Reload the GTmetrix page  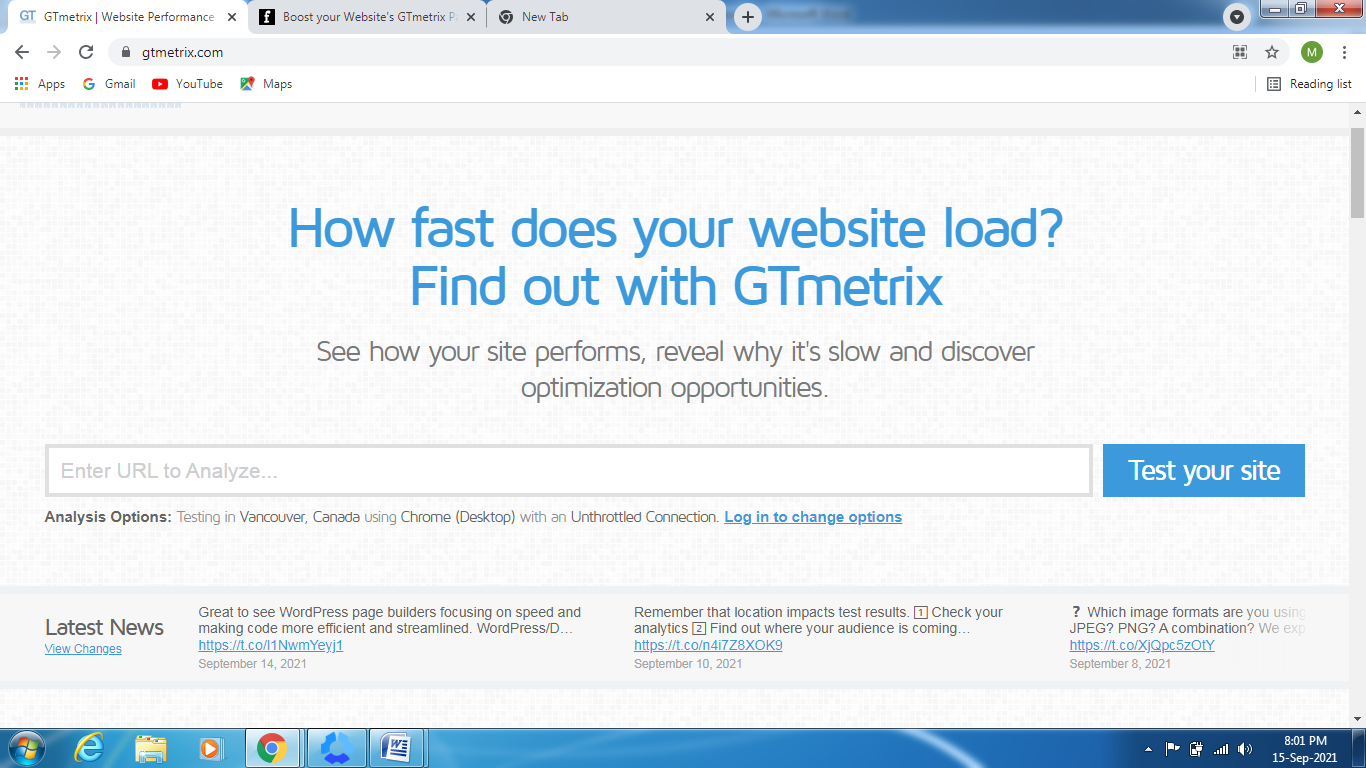coord(86,52)
